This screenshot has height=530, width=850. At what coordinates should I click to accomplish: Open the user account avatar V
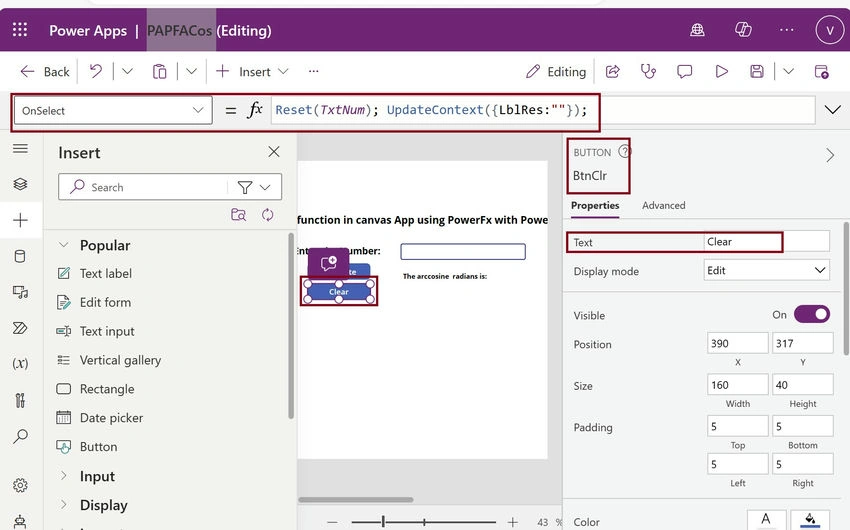(829, 30)
